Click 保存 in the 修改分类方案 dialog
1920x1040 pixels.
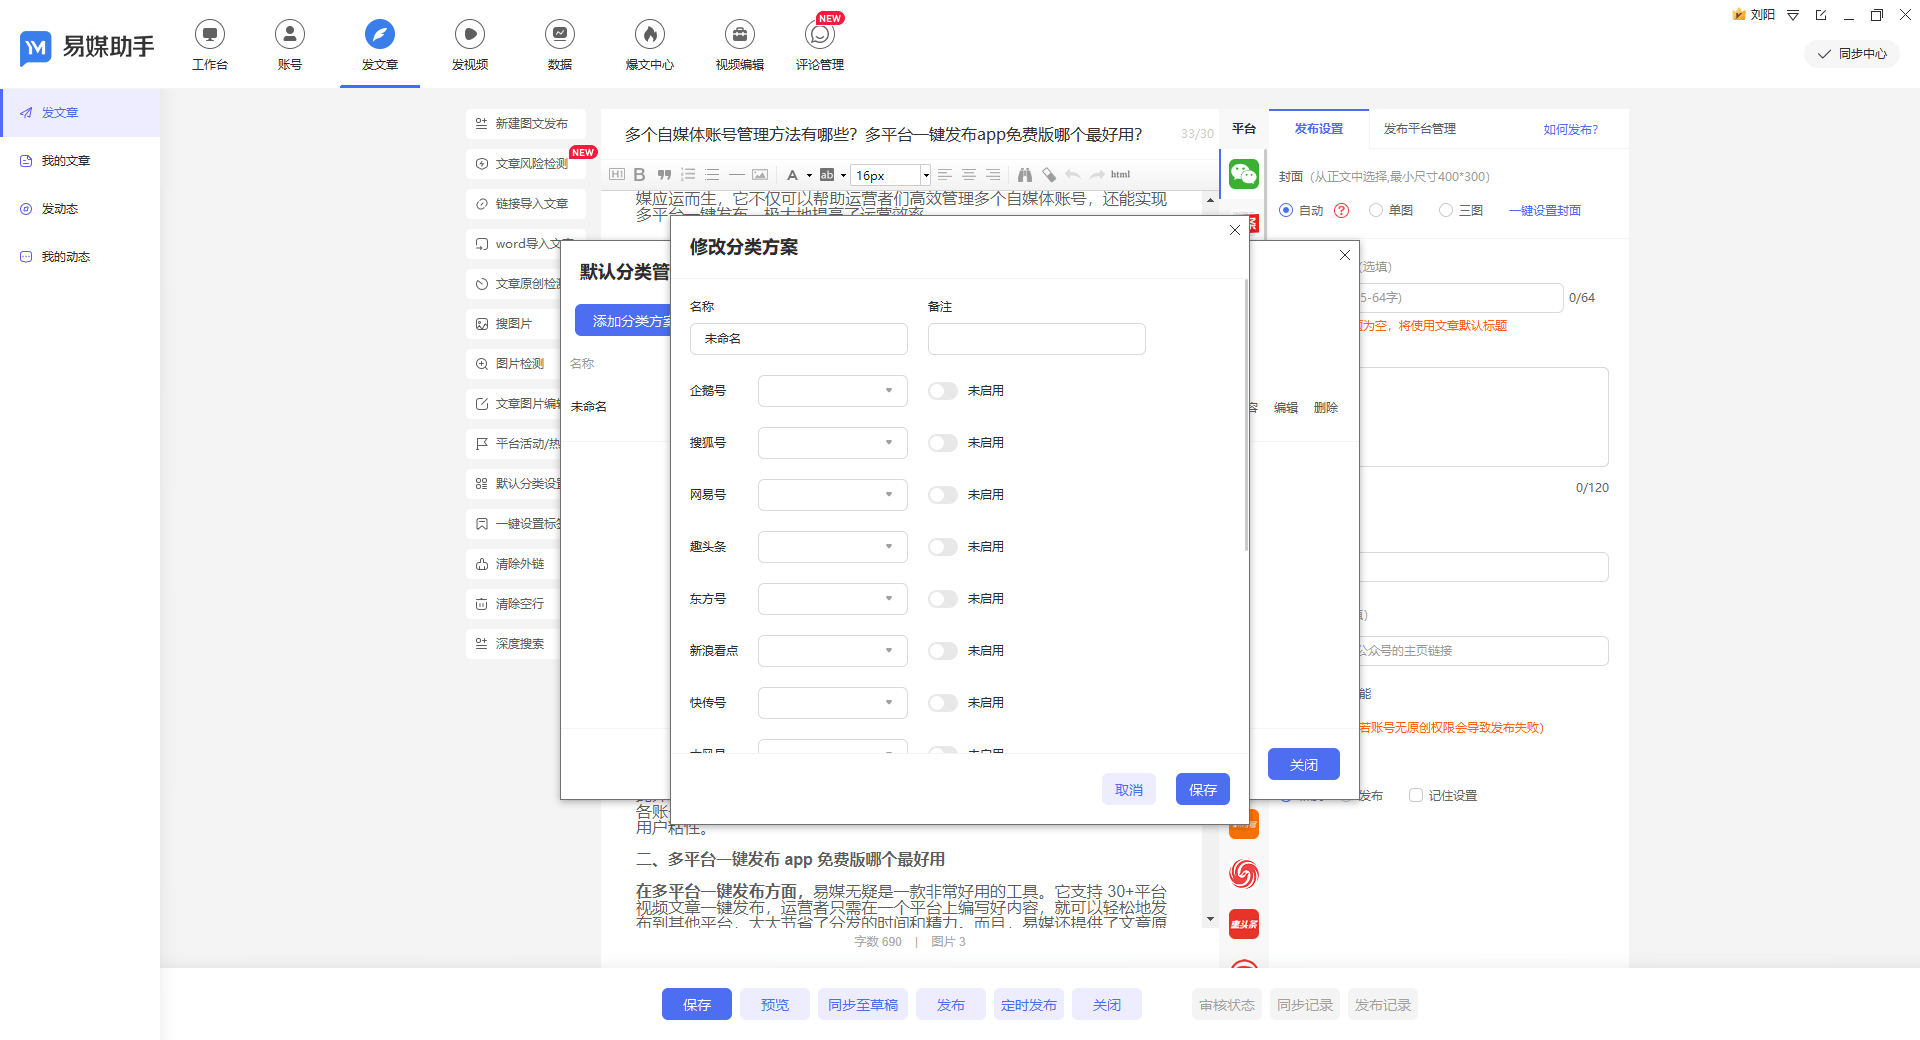pos(1203,789)
